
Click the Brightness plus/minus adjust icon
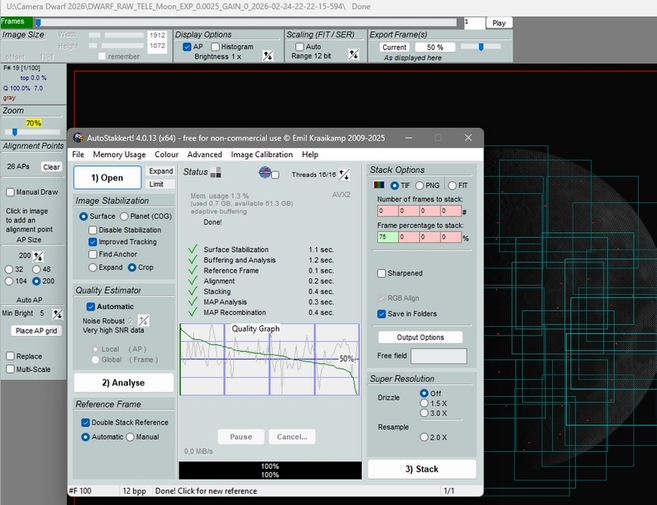coord(268,55)
